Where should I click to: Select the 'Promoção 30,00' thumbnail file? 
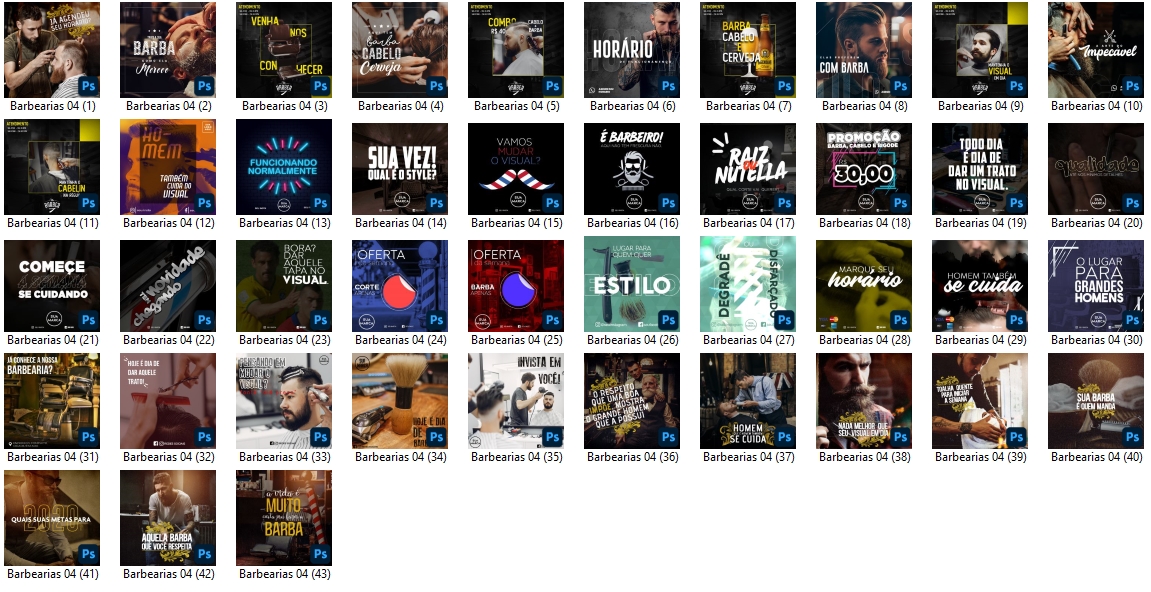pos(864,168)
